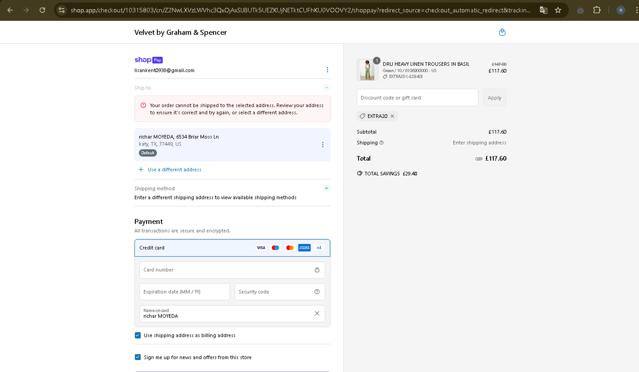The height and width of the screenshot is (372, 639).
Task: Click the shipping error message text
Action: coord(237,109)
